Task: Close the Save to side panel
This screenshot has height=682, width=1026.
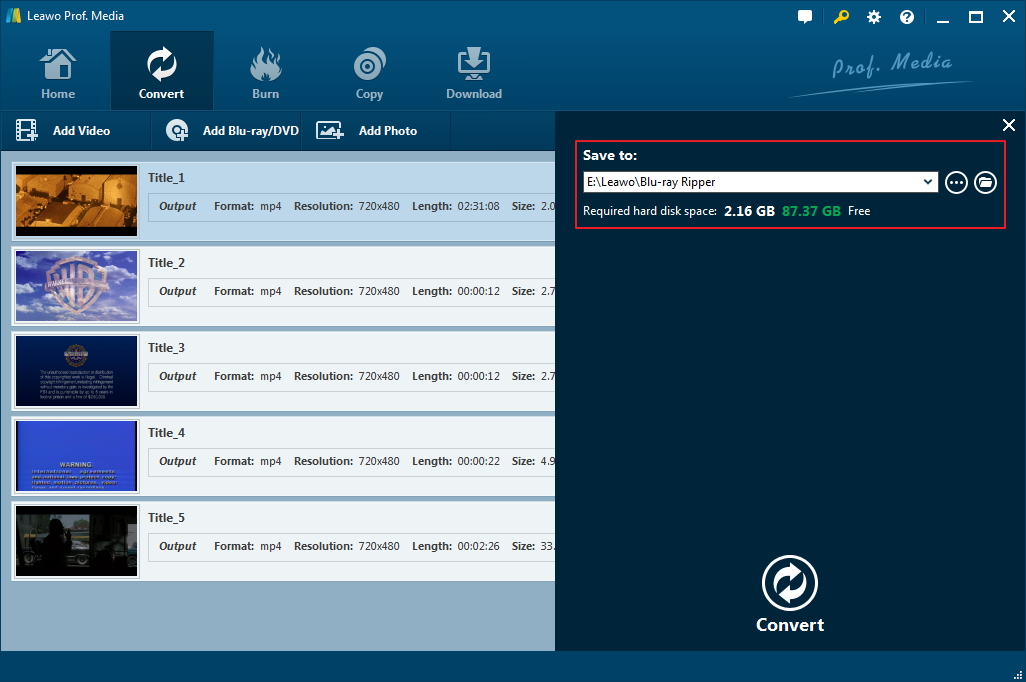Action: click(1009, 125)
